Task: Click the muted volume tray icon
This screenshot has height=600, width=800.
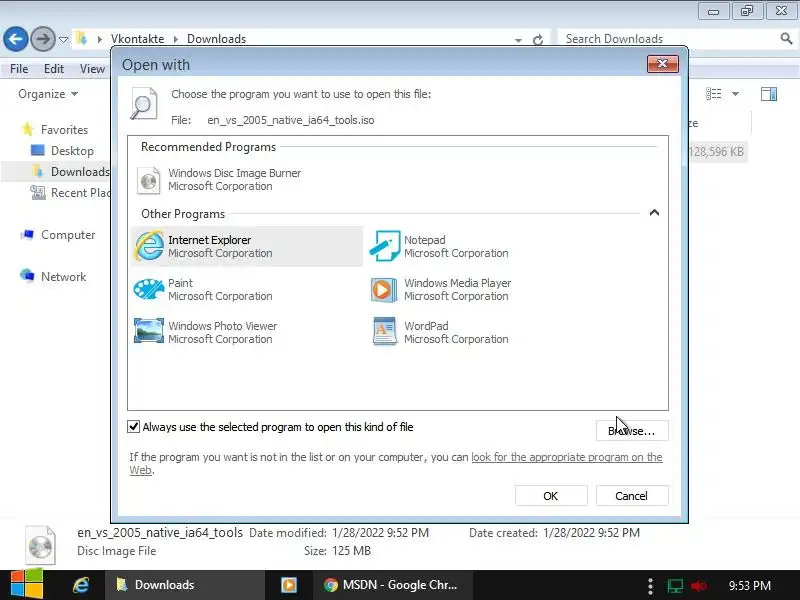Action: tap(699, 586)
